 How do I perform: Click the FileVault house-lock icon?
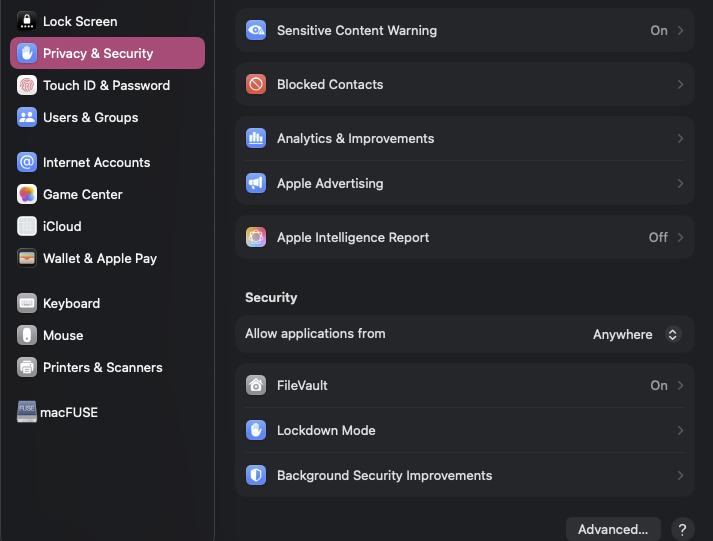point(256,385)
